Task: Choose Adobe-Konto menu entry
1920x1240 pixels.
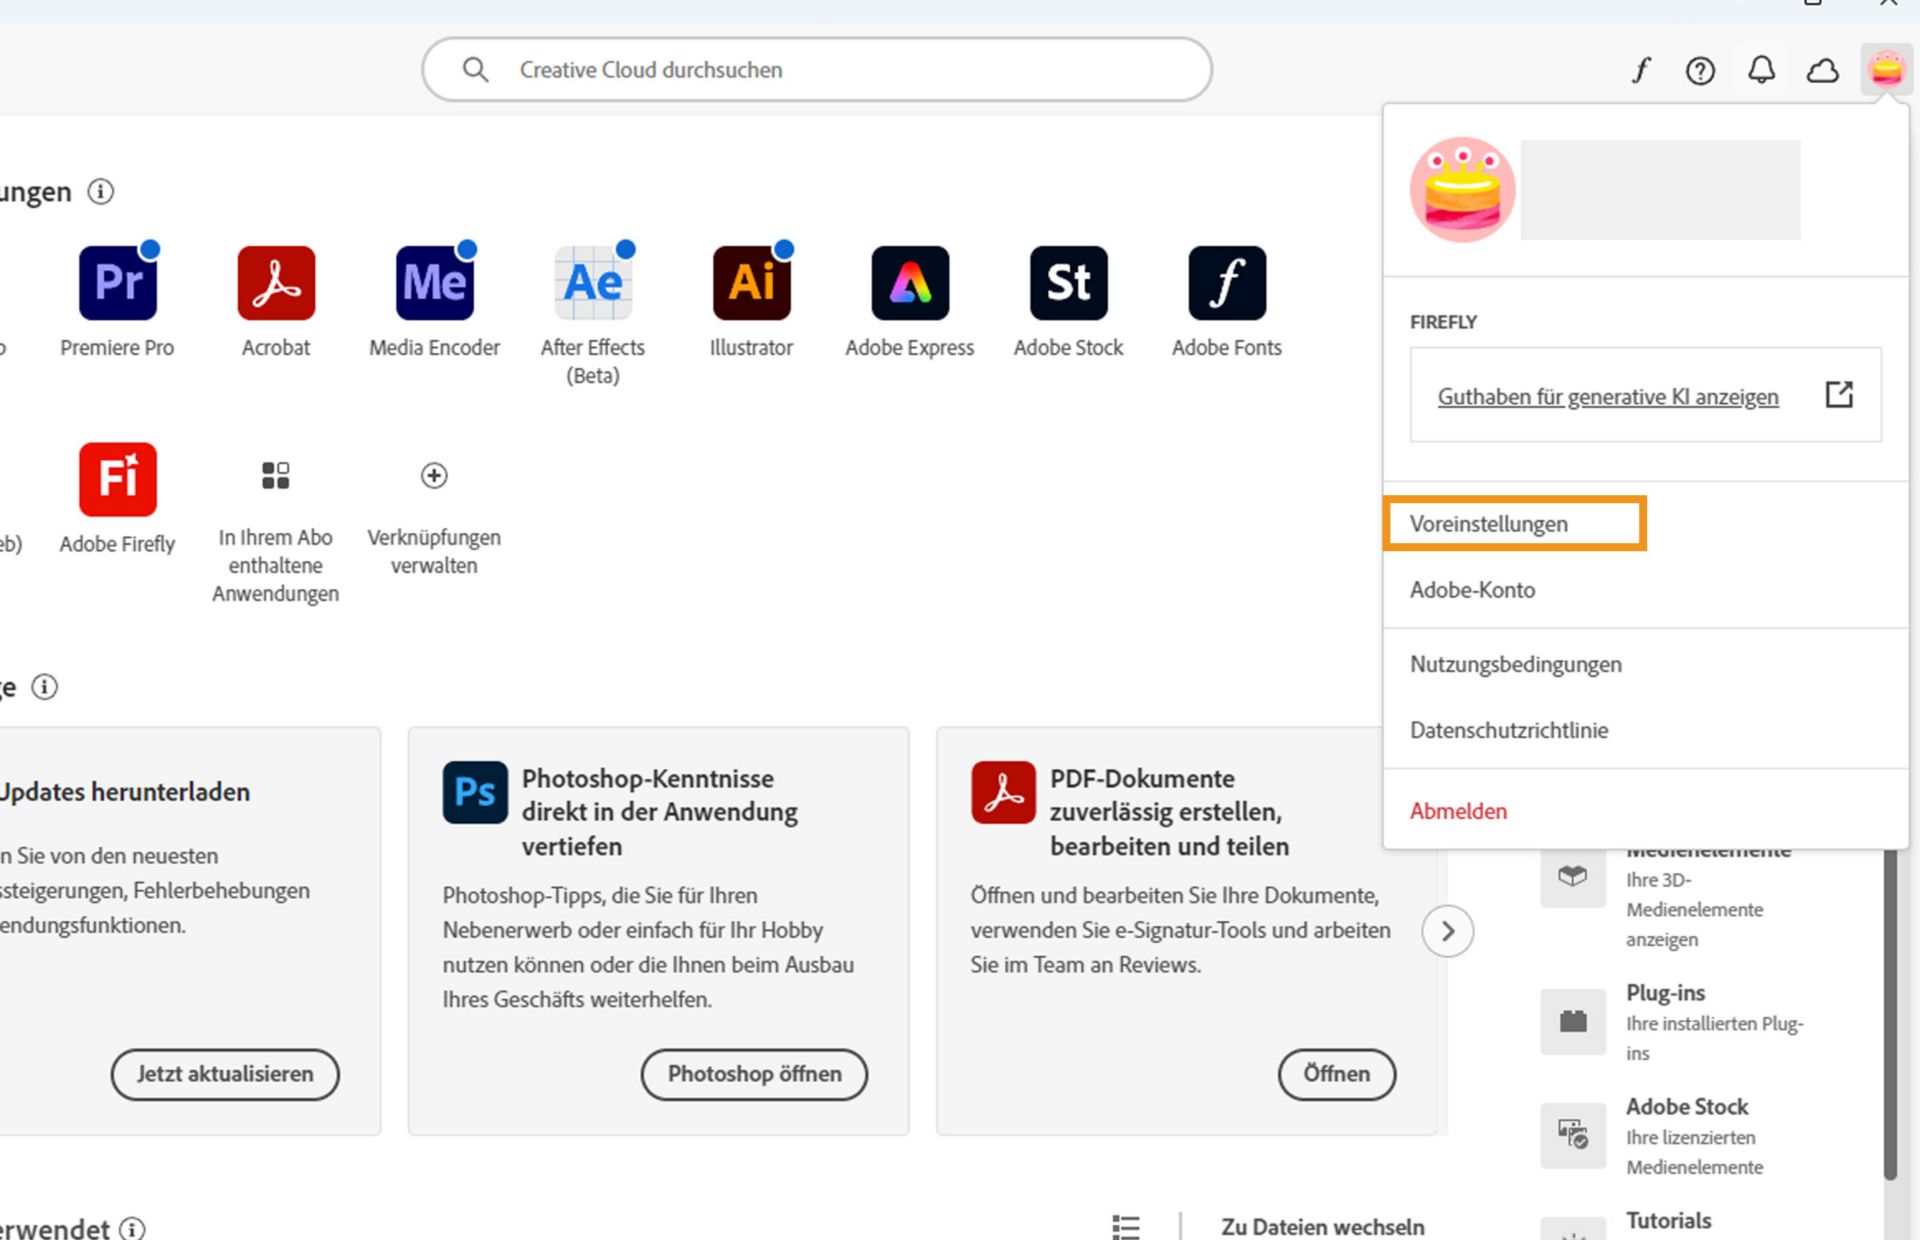Action: click(x=1472, y=590)
